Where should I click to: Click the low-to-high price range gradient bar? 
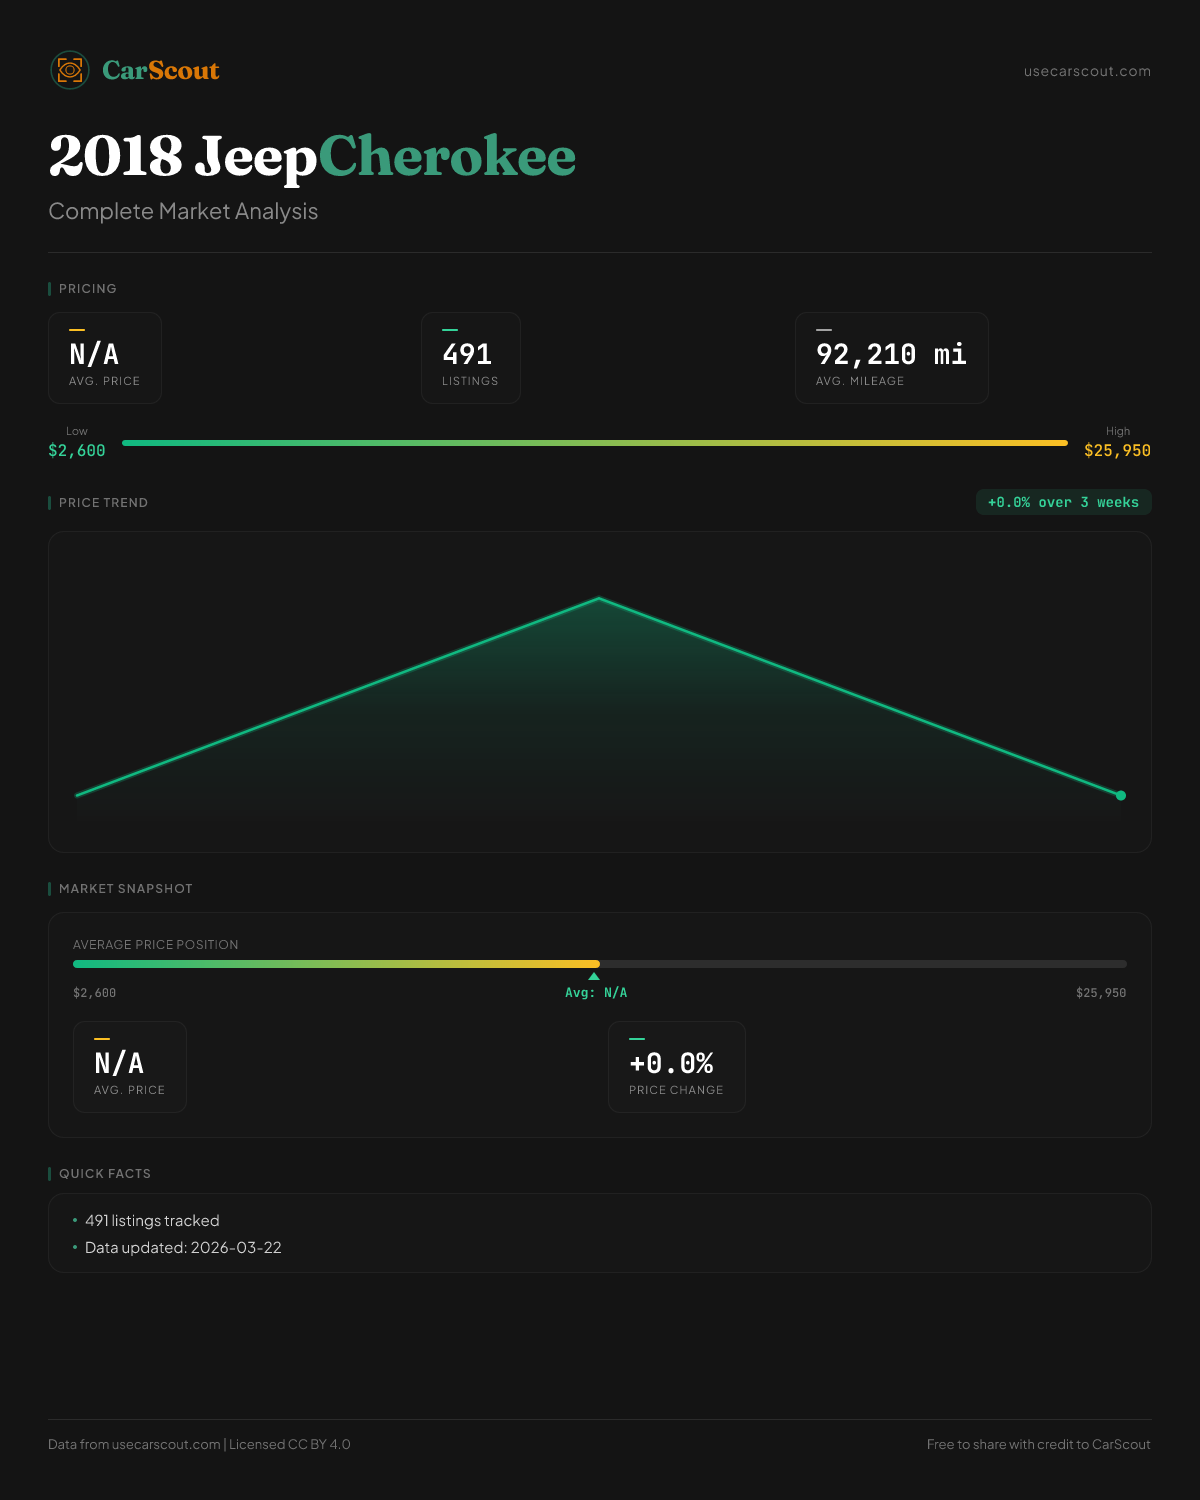[594, 442]
